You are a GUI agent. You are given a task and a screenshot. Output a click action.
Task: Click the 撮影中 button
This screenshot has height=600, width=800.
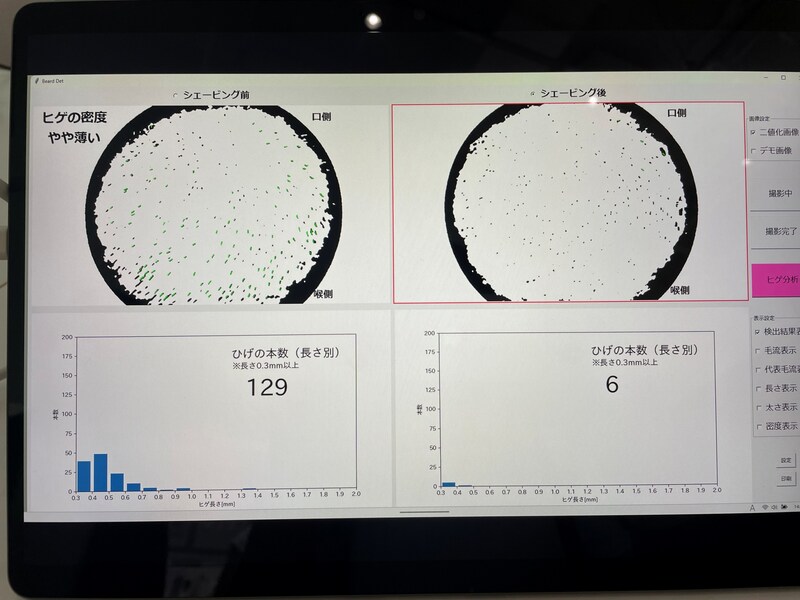tap(775, 193)
